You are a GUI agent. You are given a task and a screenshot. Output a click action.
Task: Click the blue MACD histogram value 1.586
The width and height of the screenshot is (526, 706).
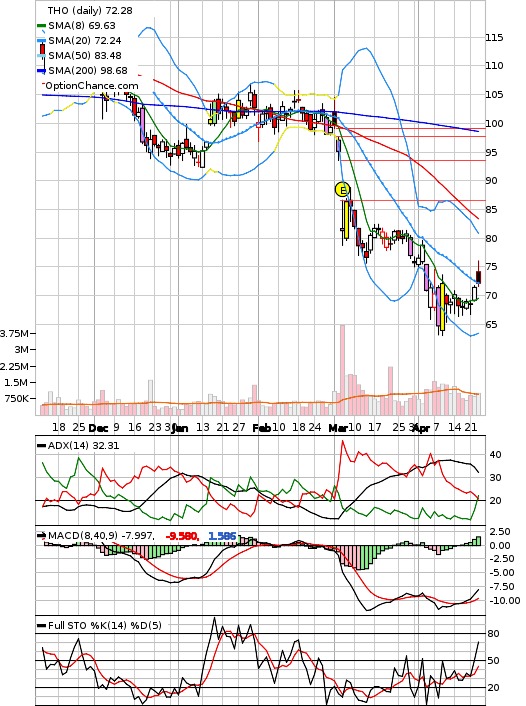pyautogui.click(x=222, y=536)
